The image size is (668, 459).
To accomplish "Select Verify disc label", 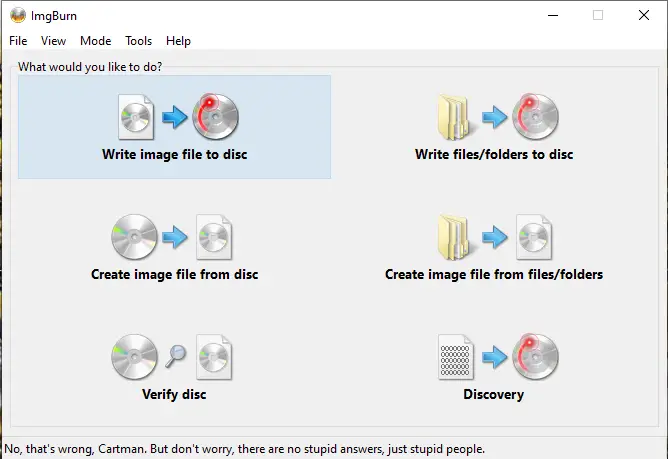I will pyautogui.click(x=174, y=395).
